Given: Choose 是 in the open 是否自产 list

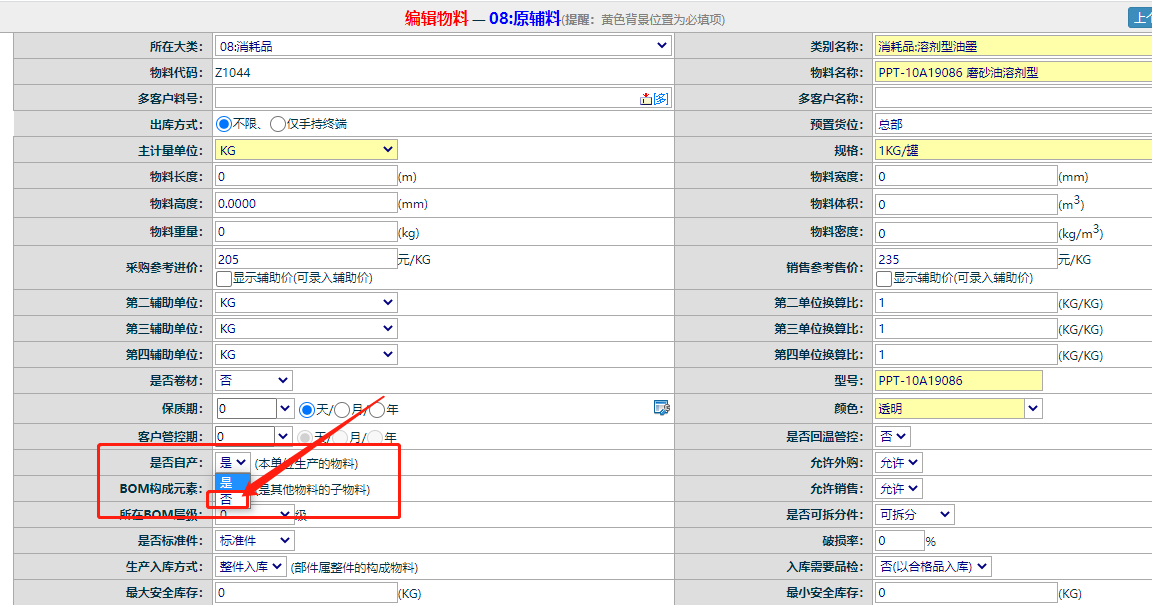Looking at the screenshot, I should [227, 482].
